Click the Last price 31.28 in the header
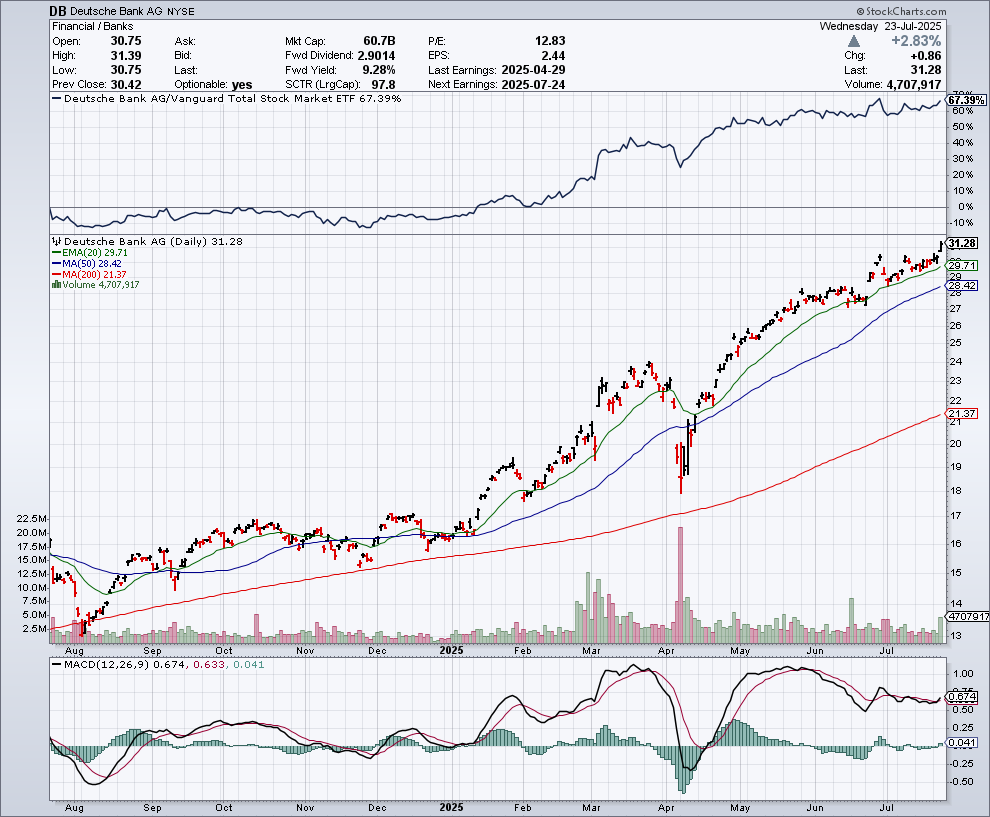 (926, 69)
